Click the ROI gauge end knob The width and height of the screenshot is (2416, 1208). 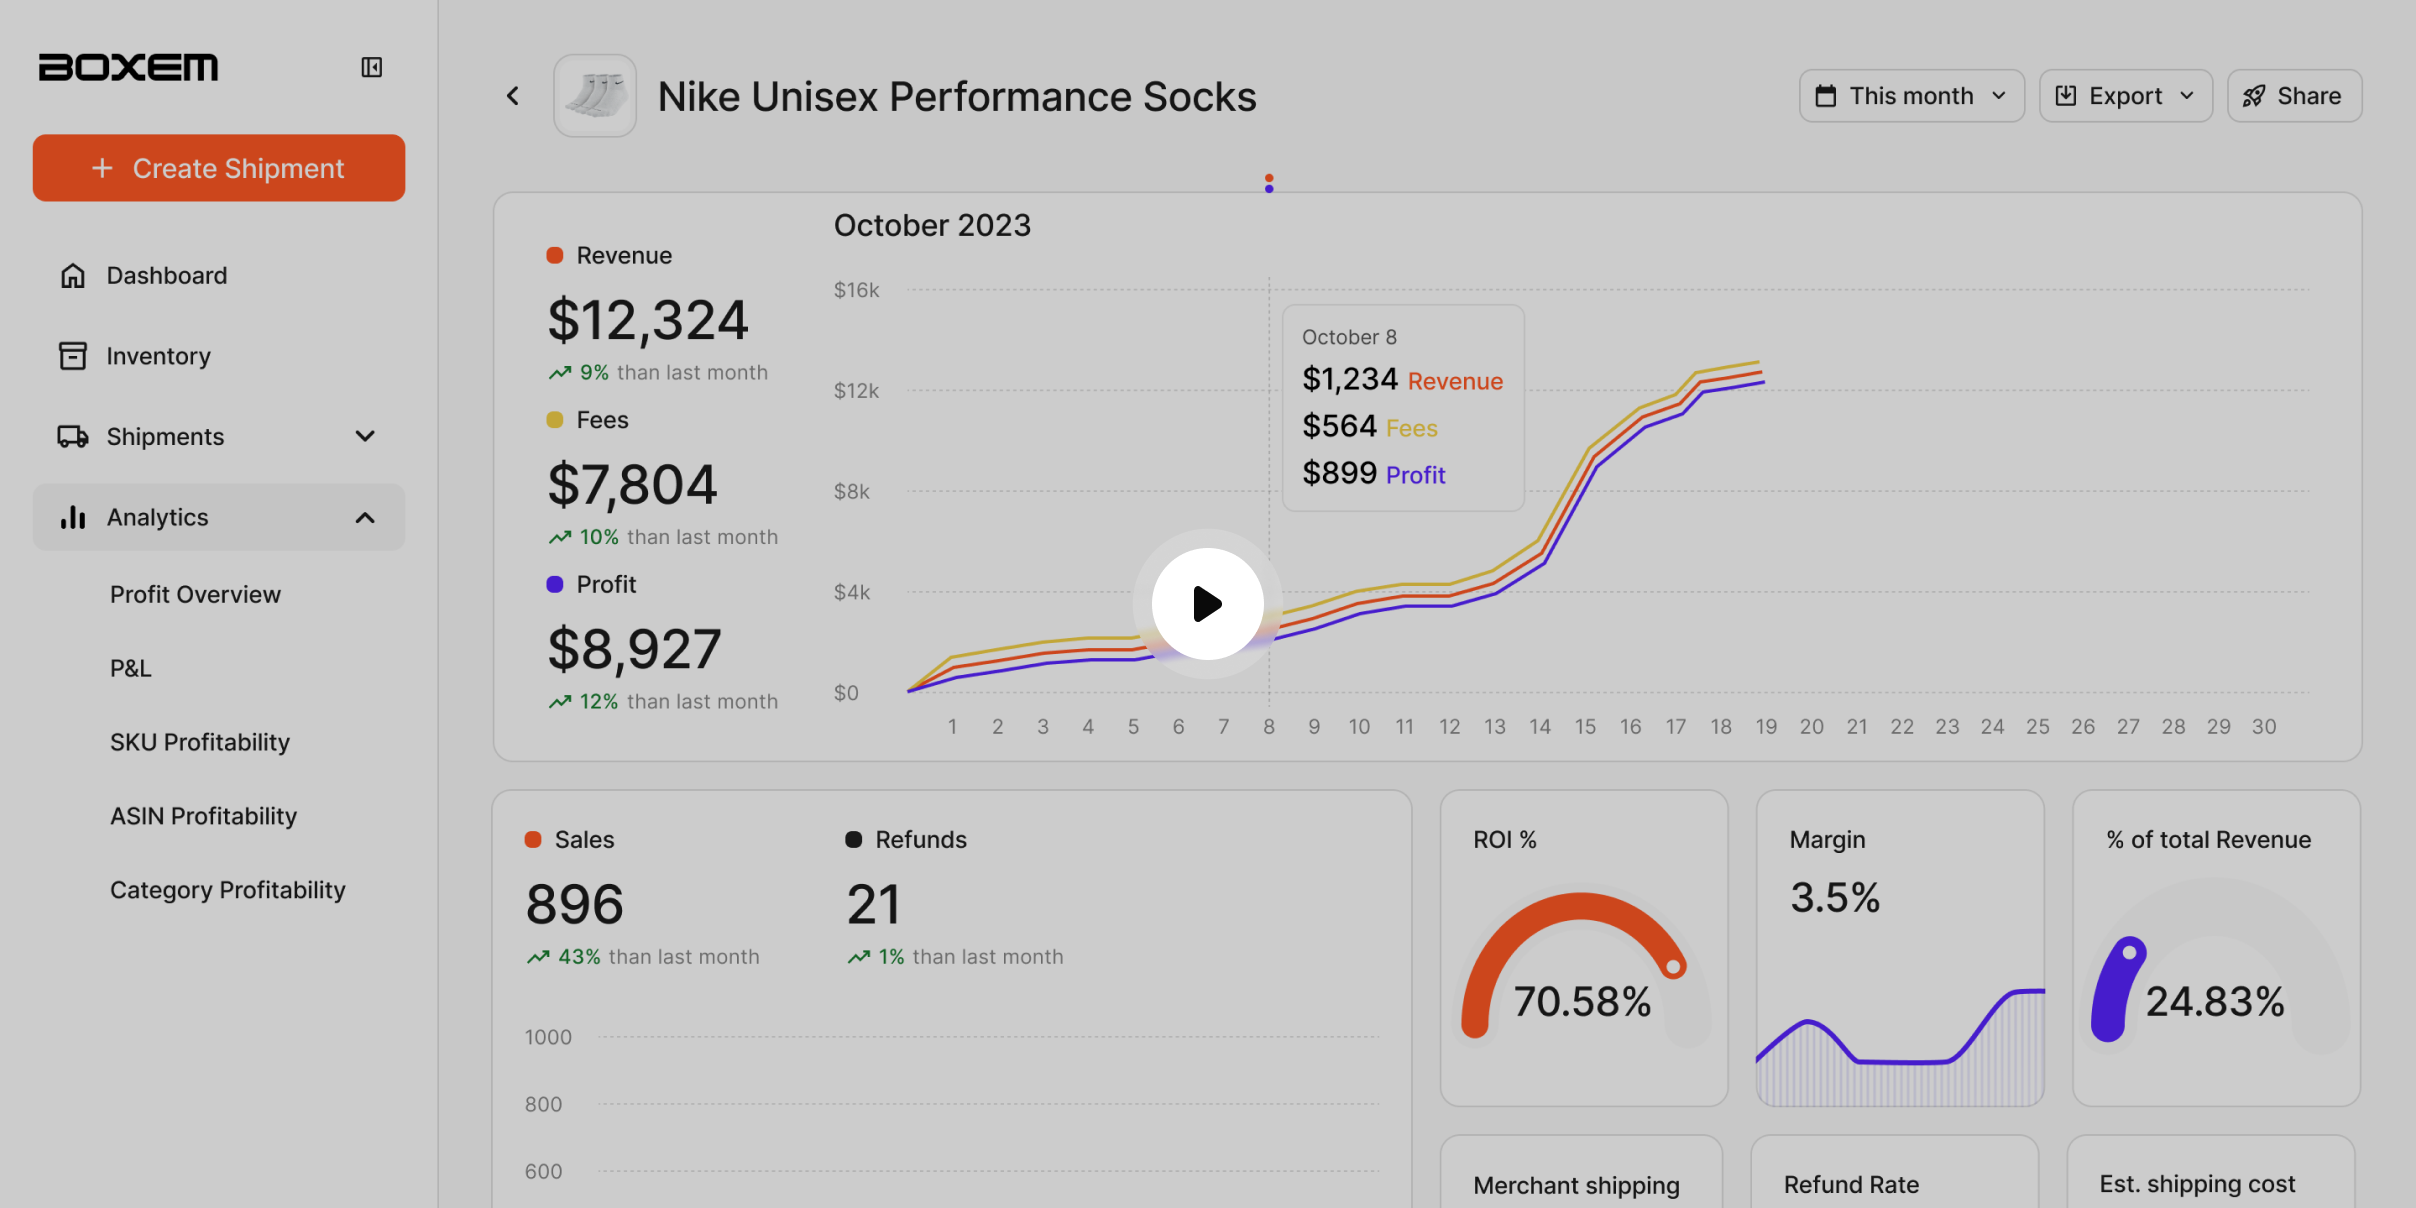pyautogui.click(x=1673, y=967)
